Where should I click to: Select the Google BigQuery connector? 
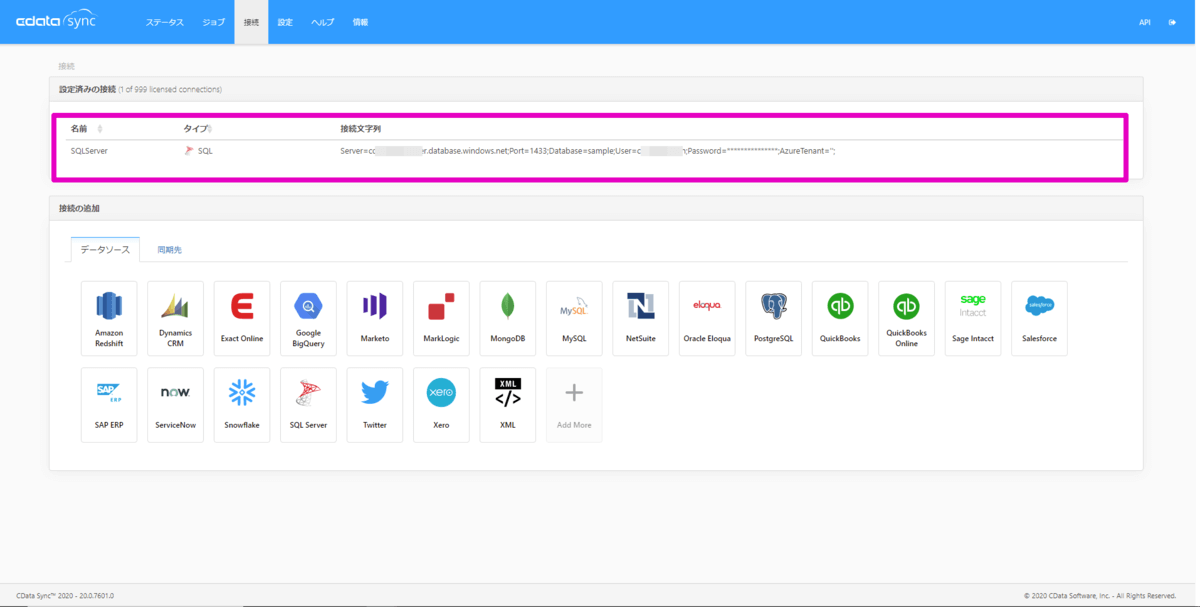[x=308, y=318]
